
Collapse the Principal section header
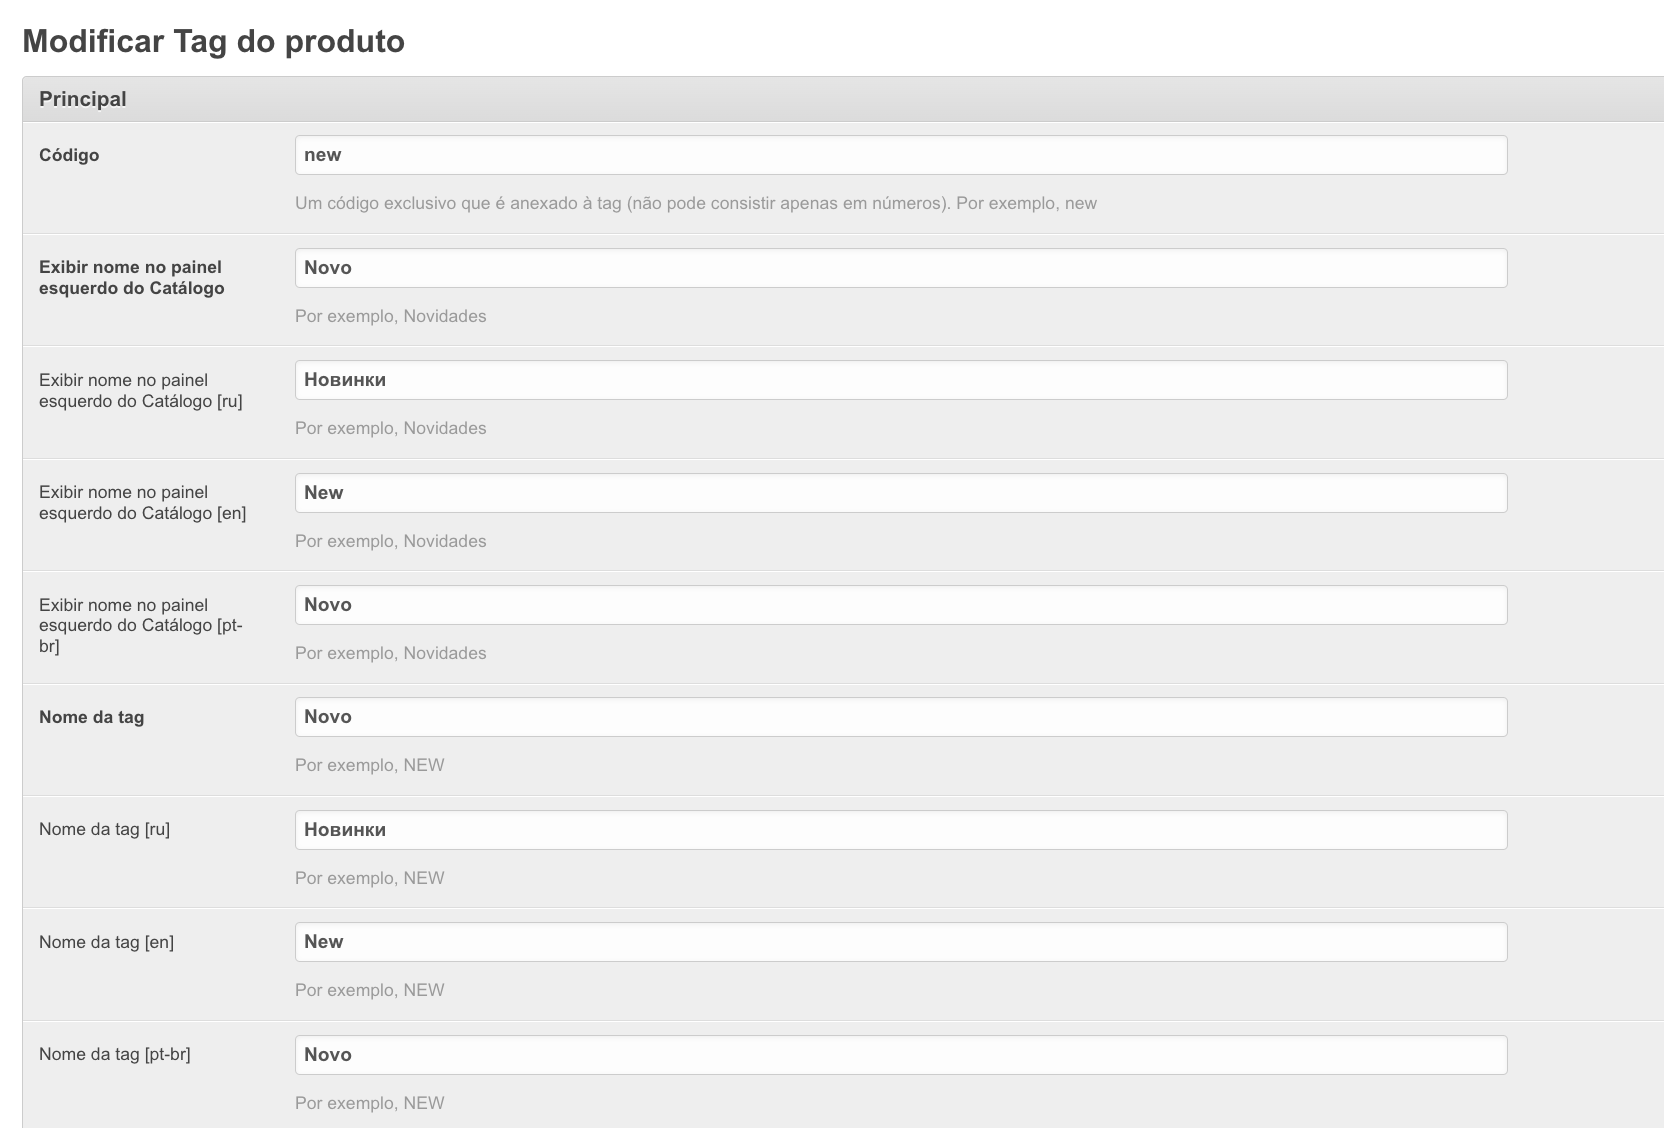pyautogui.click(x=83, y=99)
